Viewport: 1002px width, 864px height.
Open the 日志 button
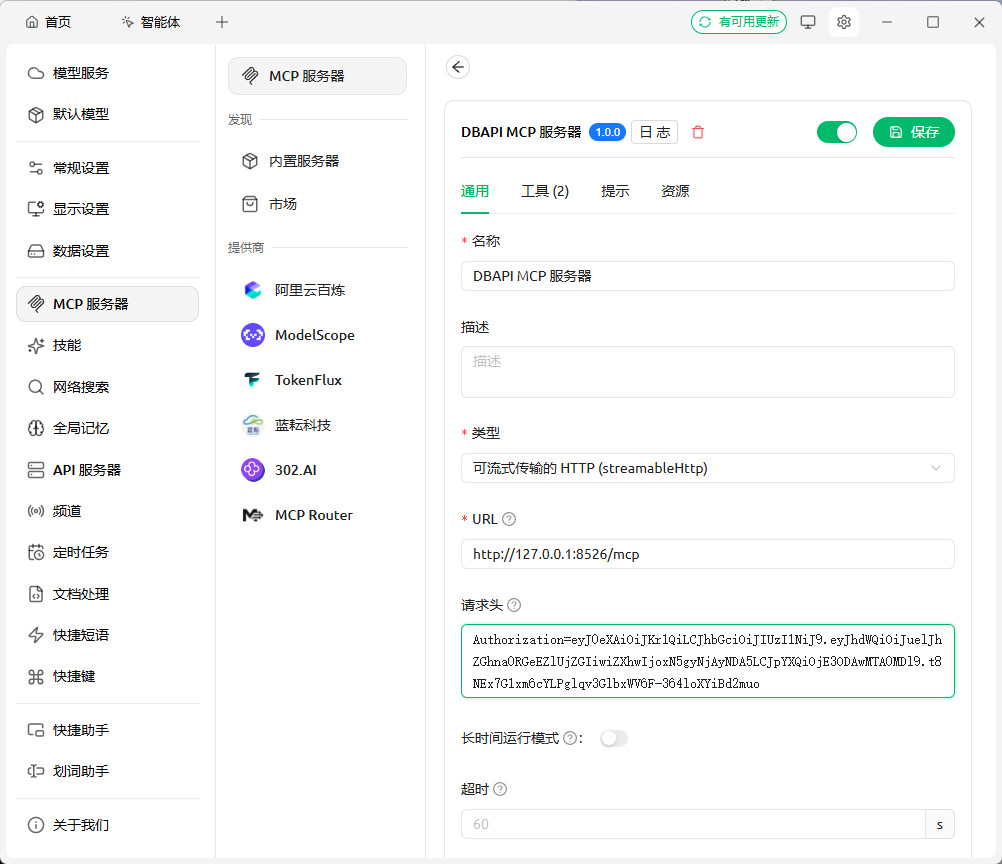654,132
